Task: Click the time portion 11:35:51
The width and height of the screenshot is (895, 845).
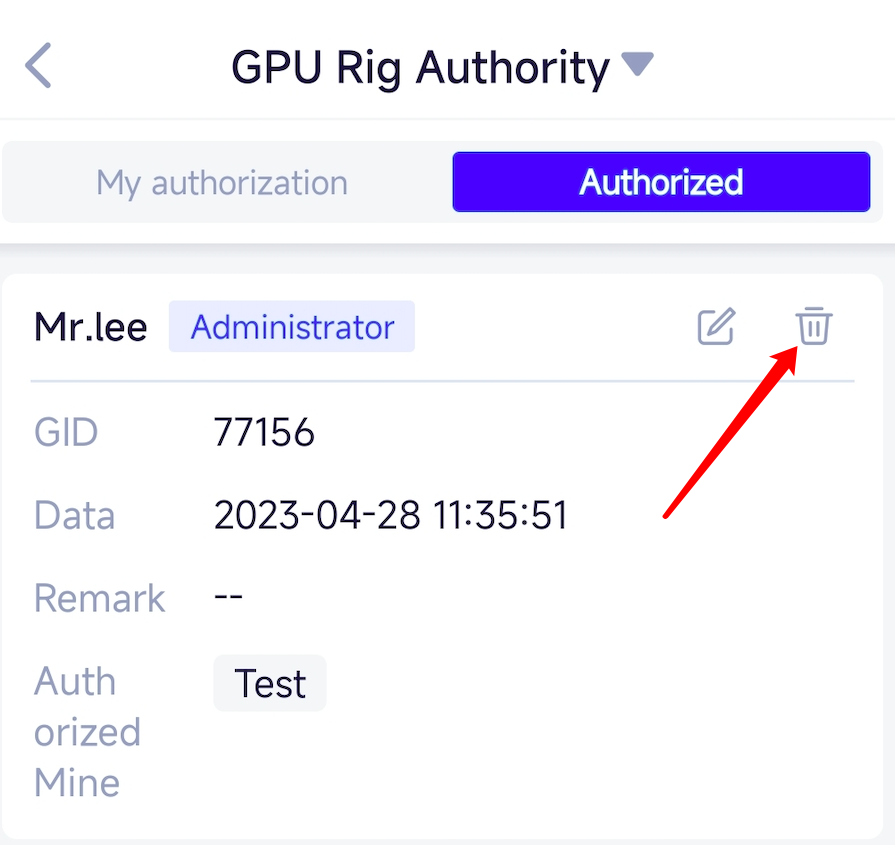Action: 500,516
